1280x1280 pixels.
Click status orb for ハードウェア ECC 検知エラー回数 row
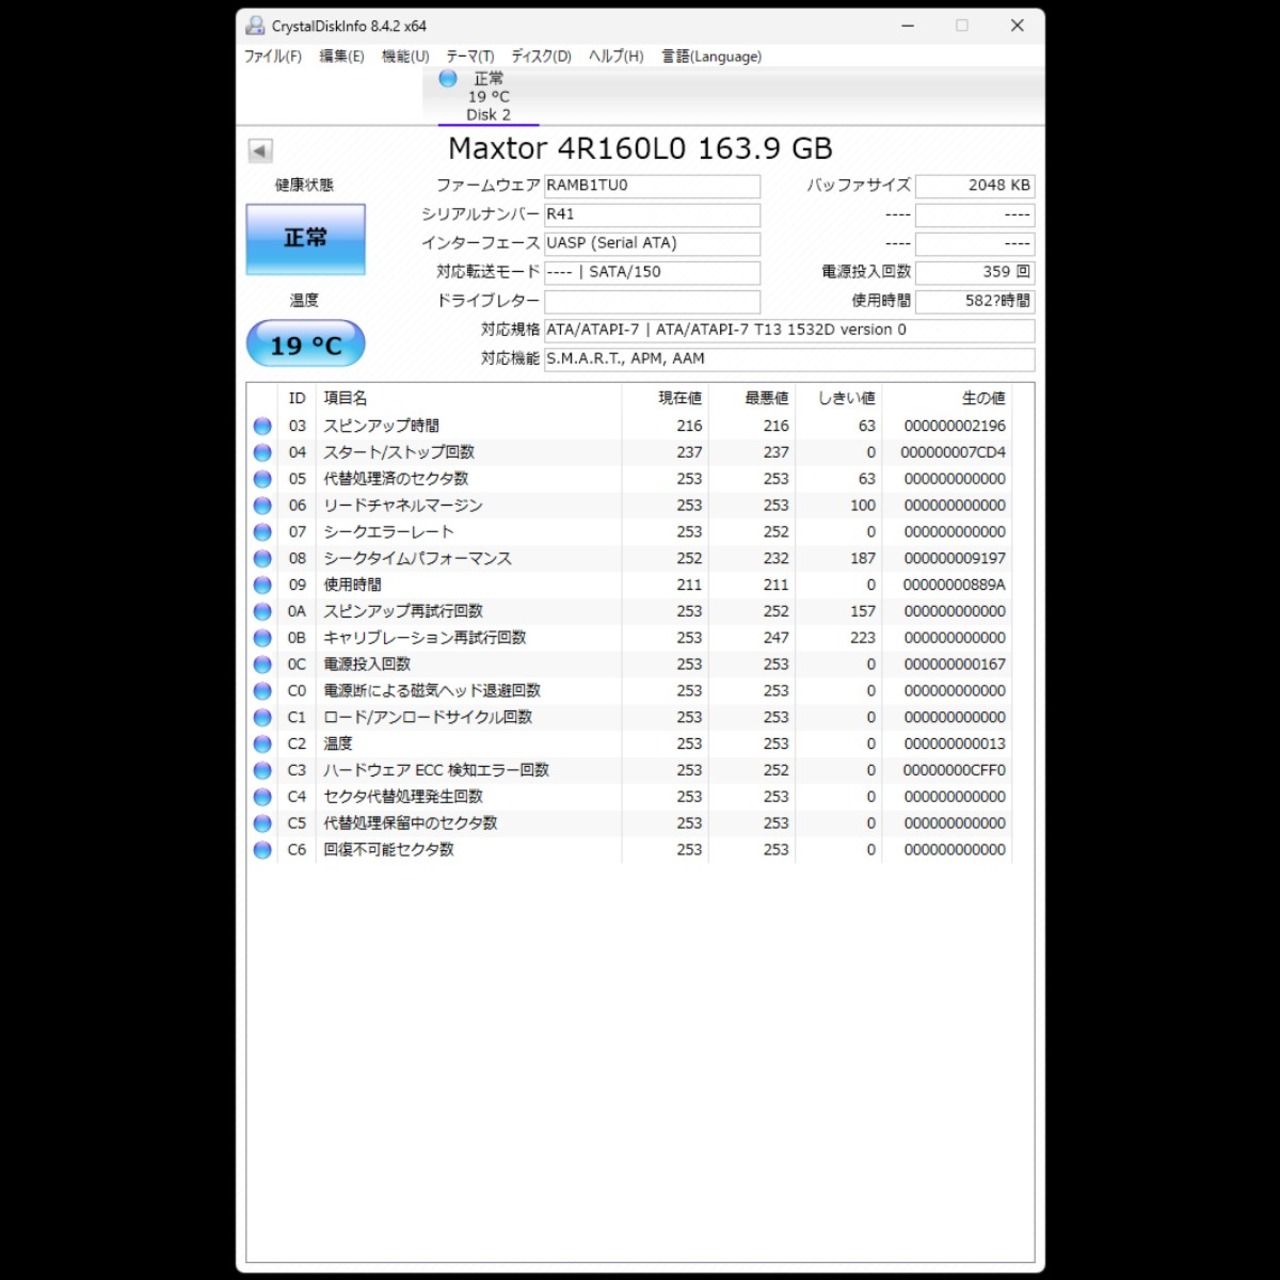click(263, 771)
